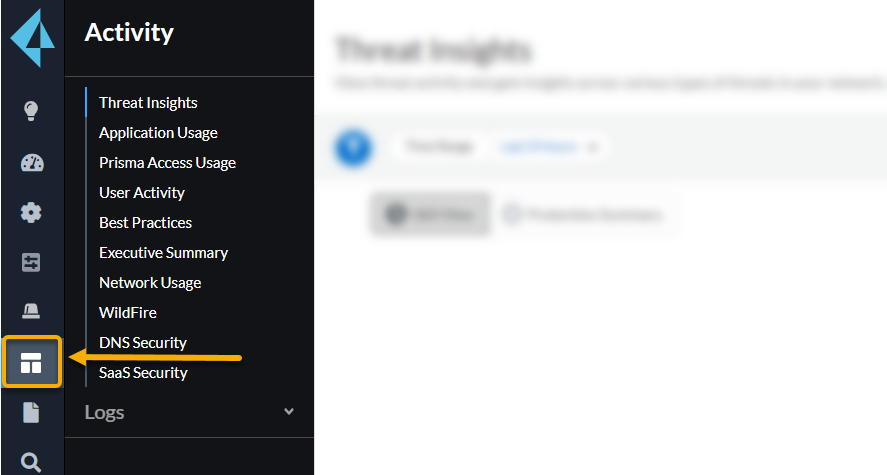Viewport: 887px width, 475px height.
Task: Open the Time Range dropdown
Action: pyautogui.click(x=551, y=147)
